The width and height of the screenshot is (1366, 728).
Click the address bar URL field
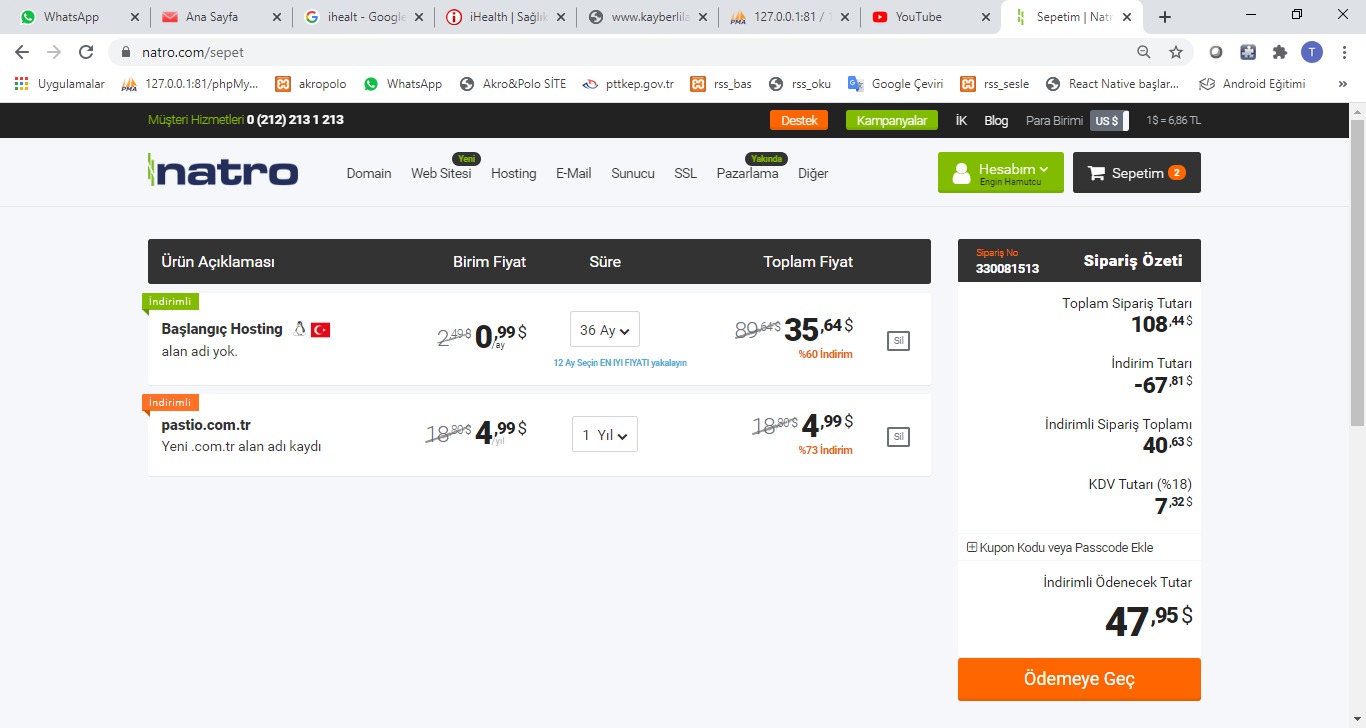600,52
